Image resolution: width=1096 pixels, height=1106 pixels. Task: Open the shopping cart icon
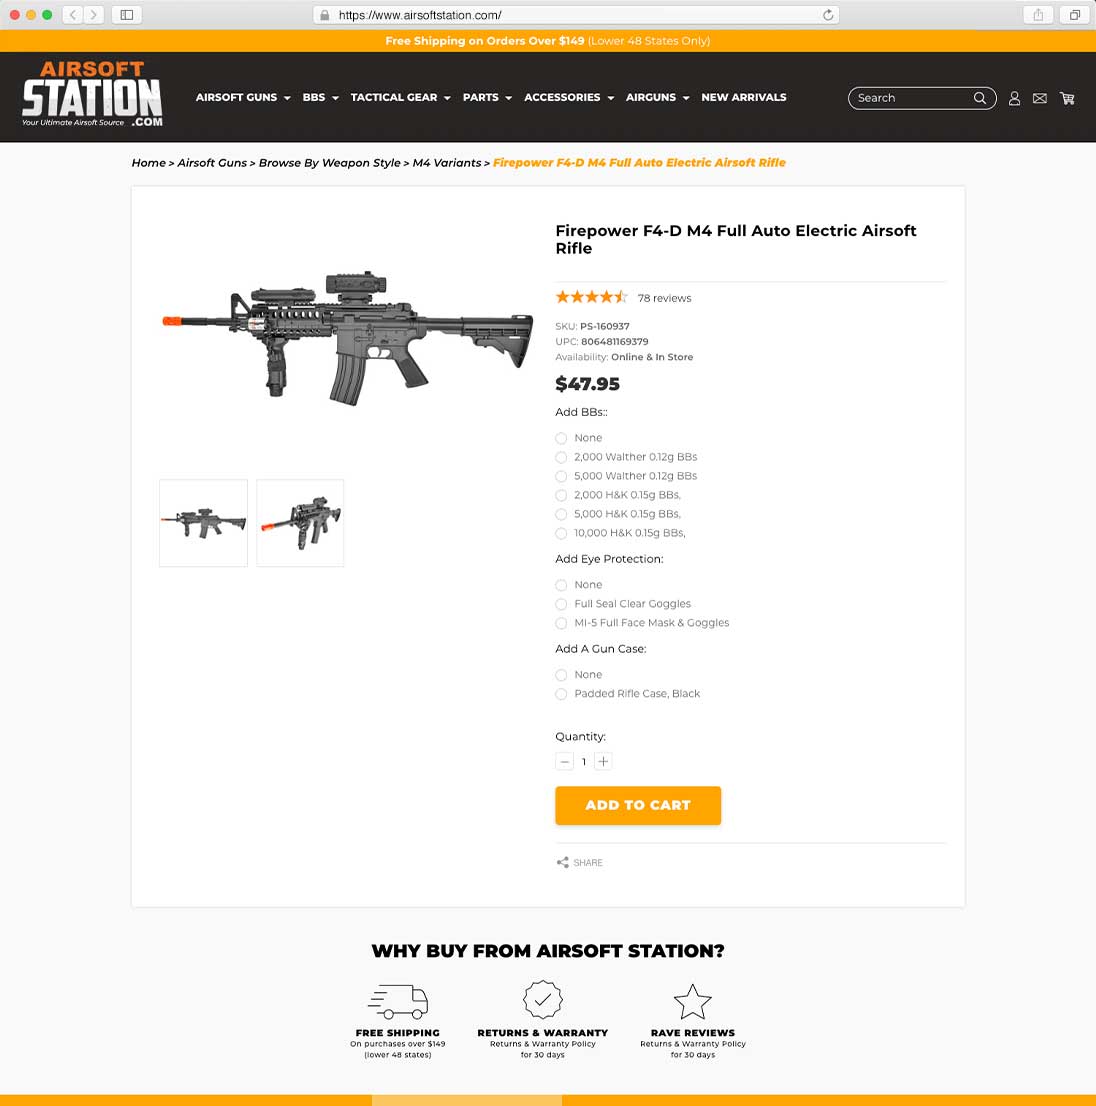pyautogui.click(x=1067, y=98)
